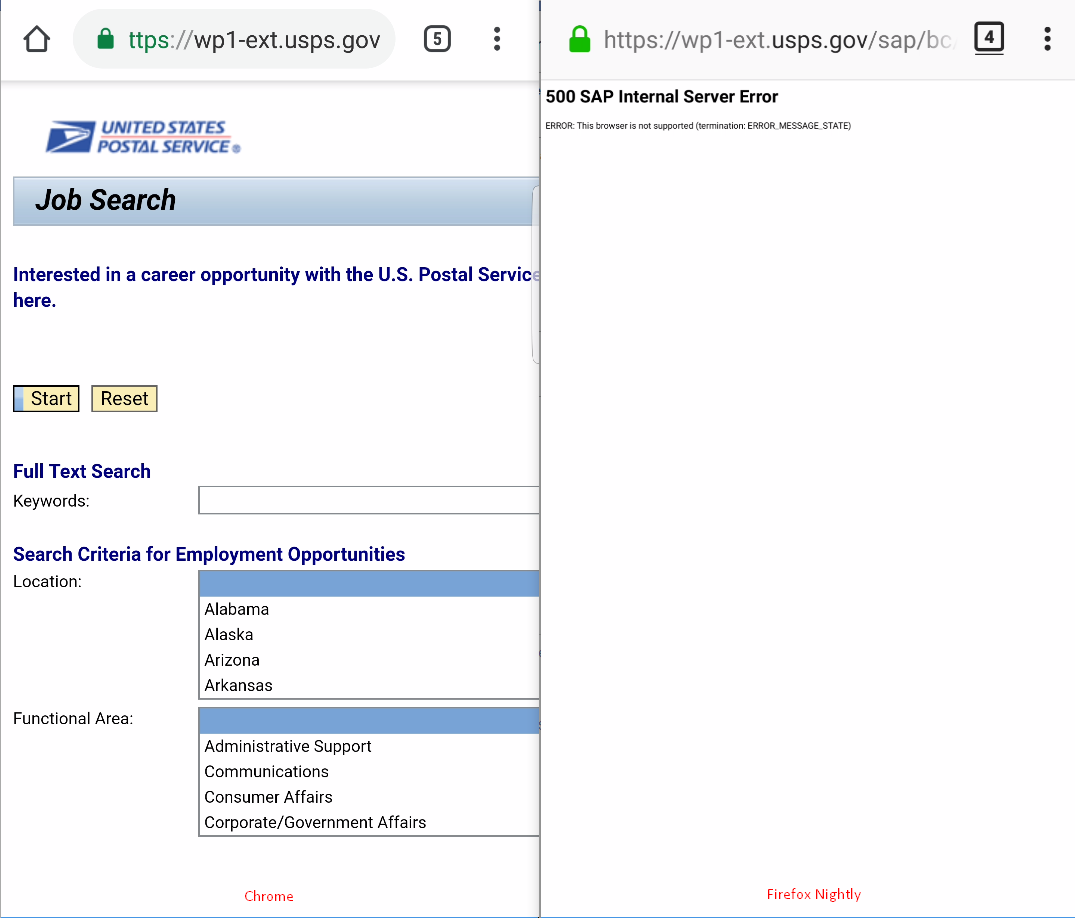Screen dimensions: 1075x918
Task: Open Firefox tab counter showing 4
Action: (x=989, y=38)
